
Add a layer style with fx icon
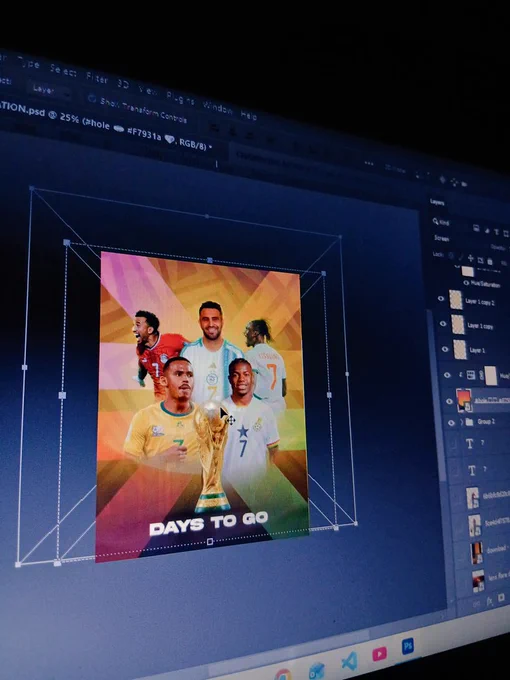pos(490,601)
